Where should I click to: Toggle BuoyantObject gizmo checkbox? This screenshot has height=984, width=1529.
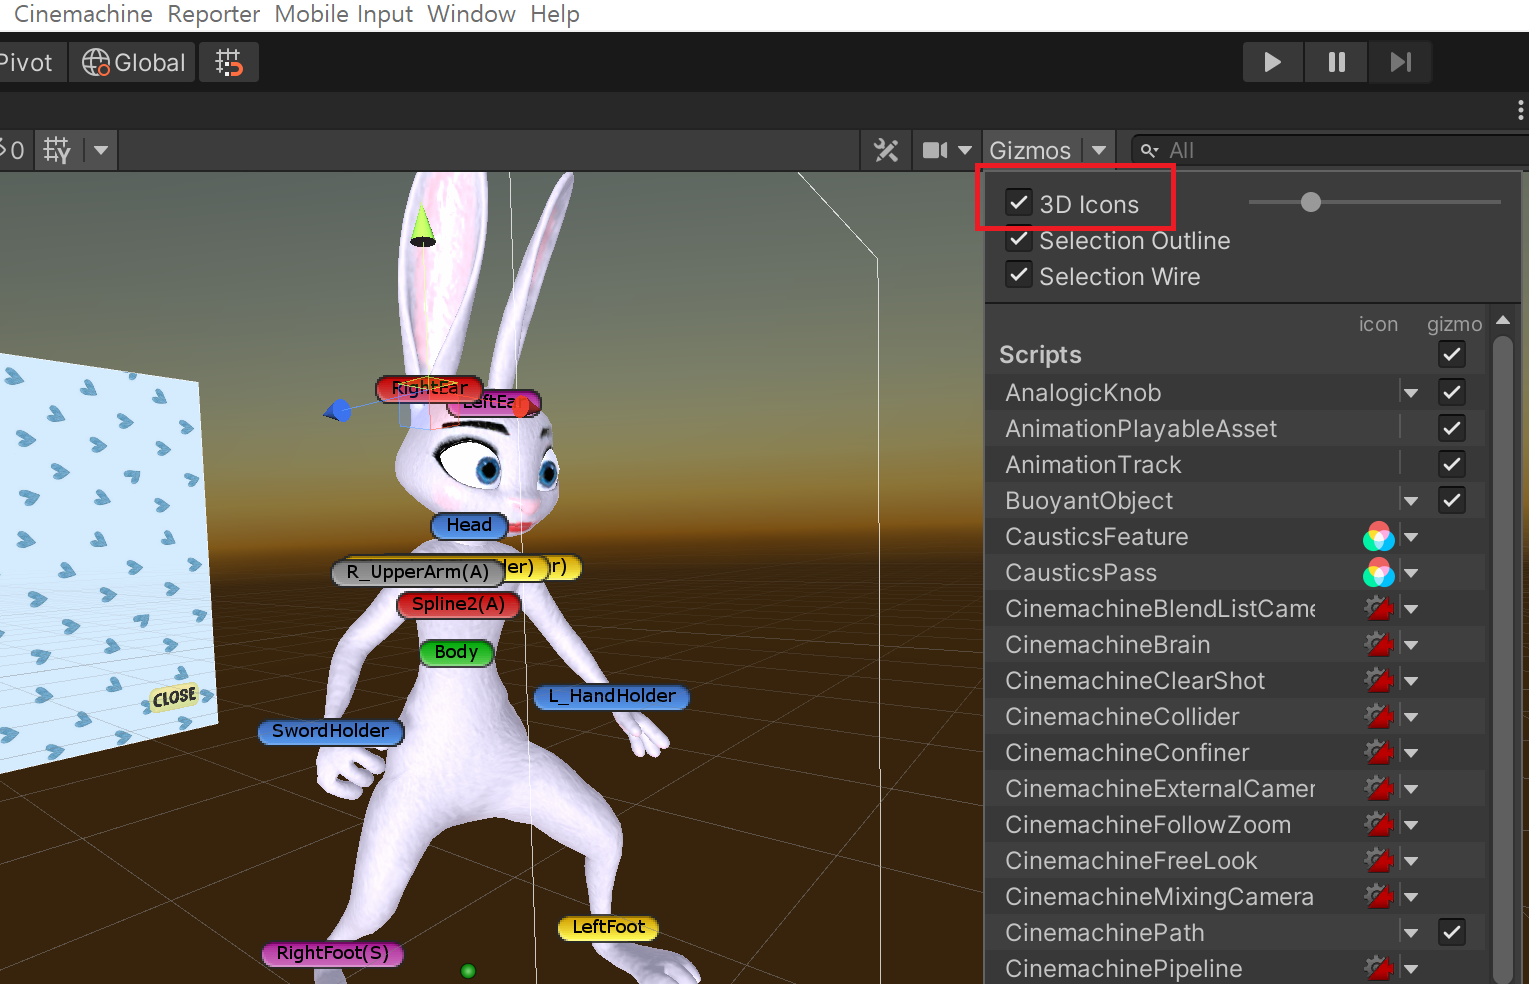1452,500
